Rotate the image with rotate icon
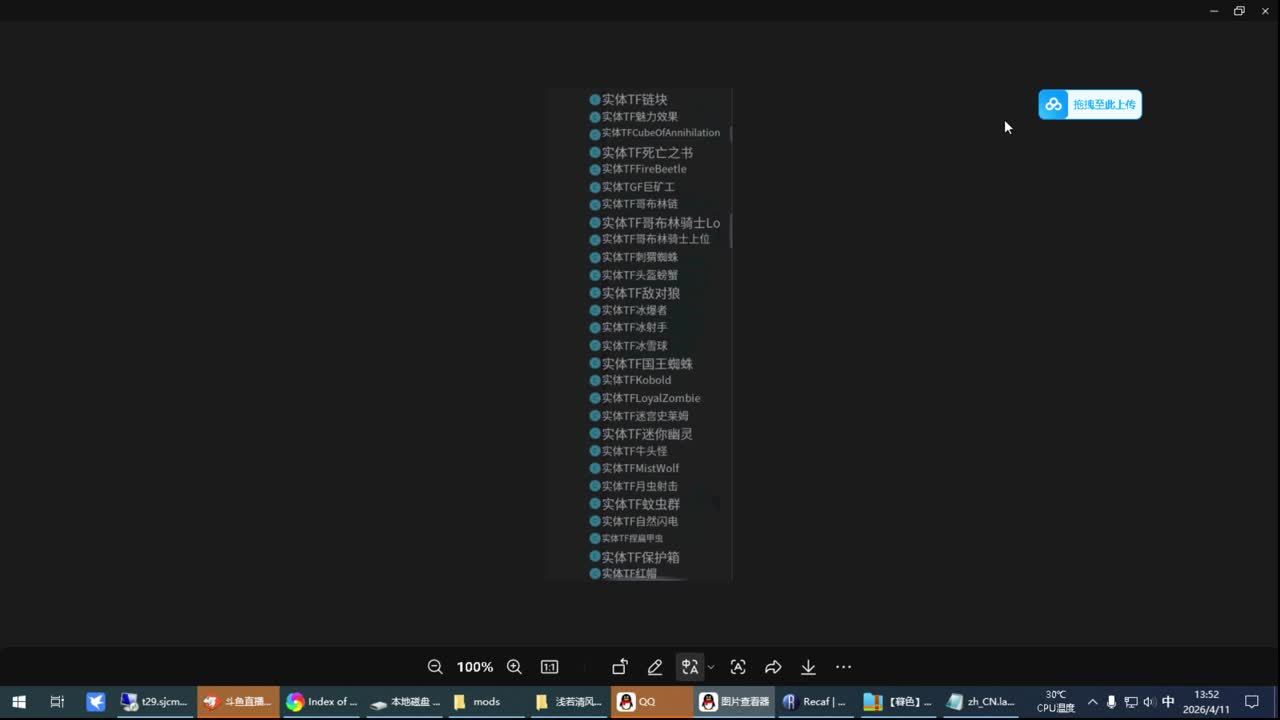This screenshot has height=720, width=1280. coord(620,667)
